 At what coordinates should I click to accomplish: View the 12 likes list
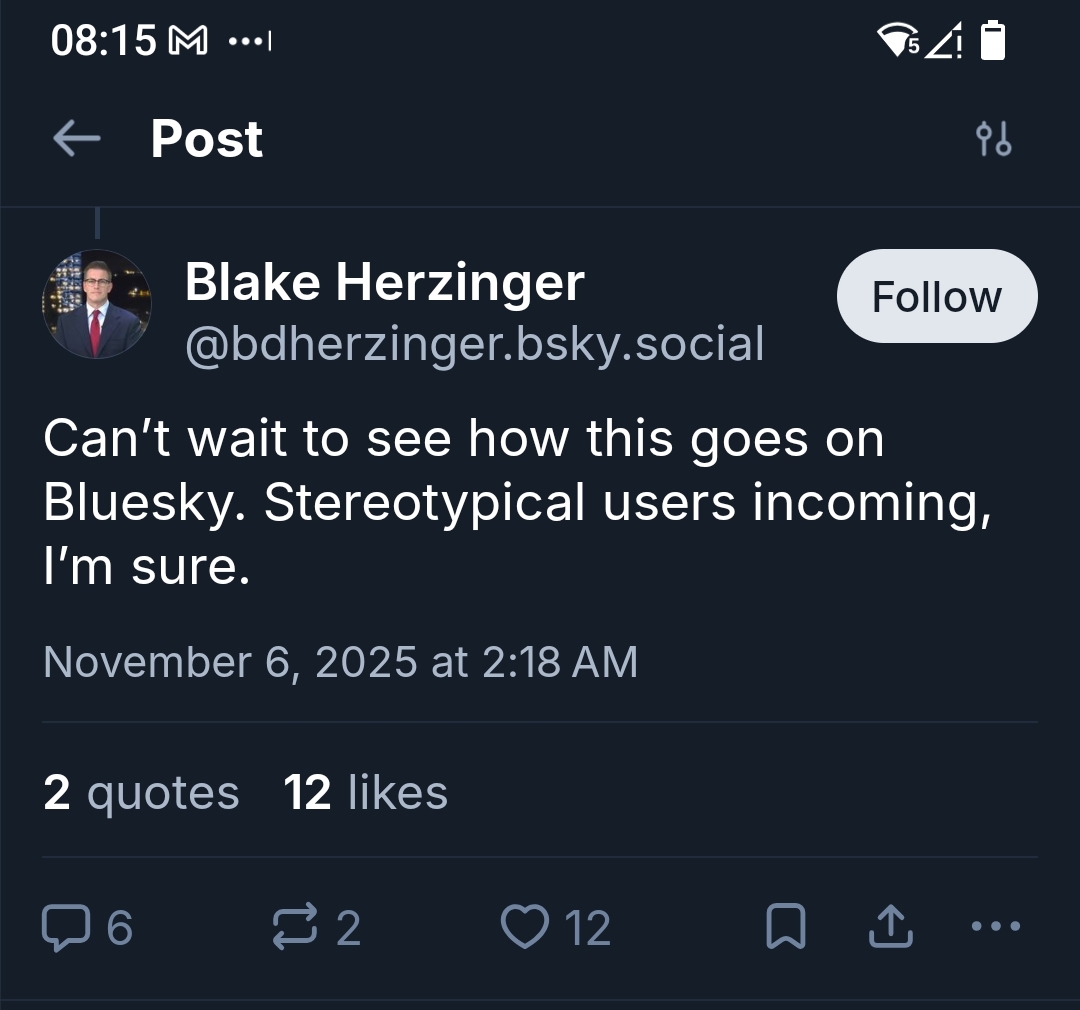point(365,793)
